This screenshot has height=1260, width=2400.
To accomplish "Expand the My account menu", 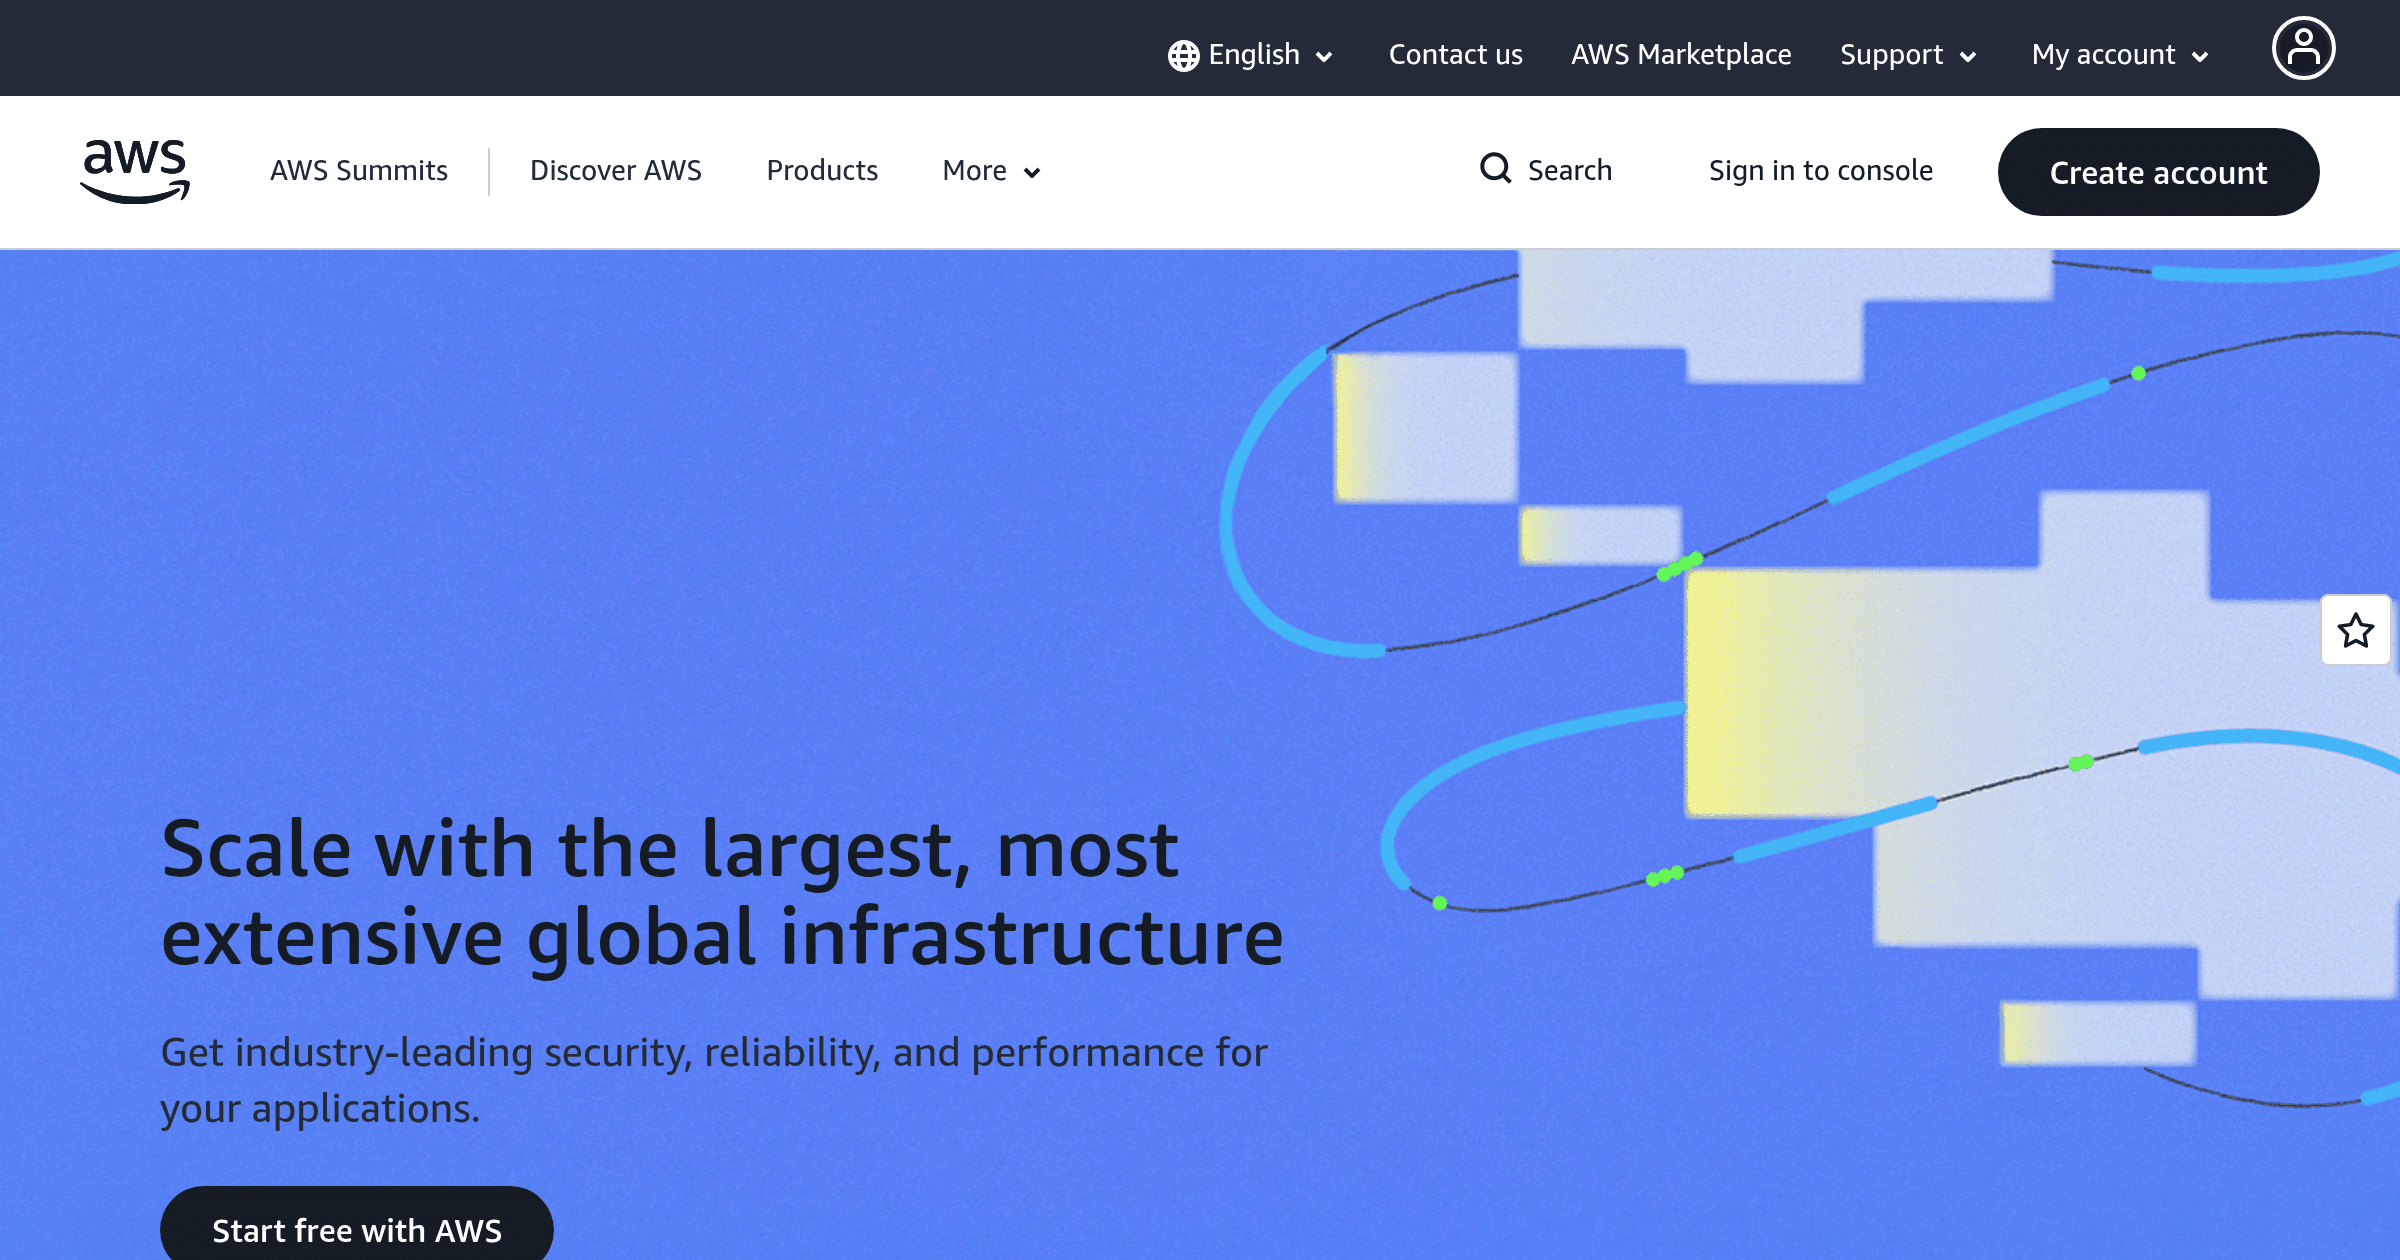I will click(x=2119, y=55).
